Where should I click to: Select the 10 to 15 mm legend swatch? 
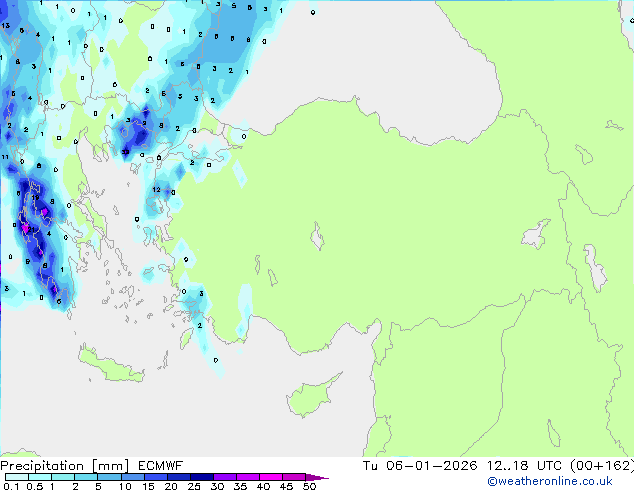(x=132, y=477)
